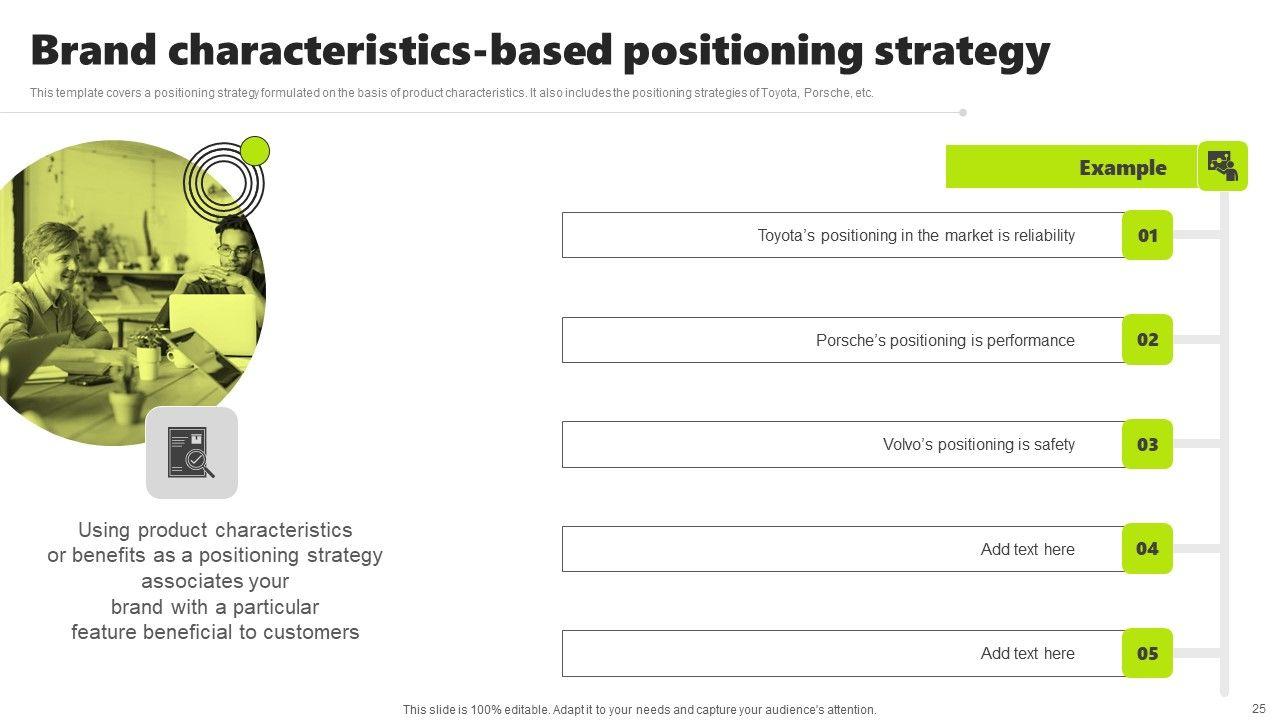The width and height of the screenshot is (1280, 720).
Task: Select the green 03 number badge
Action: (x=1147, y=444)
